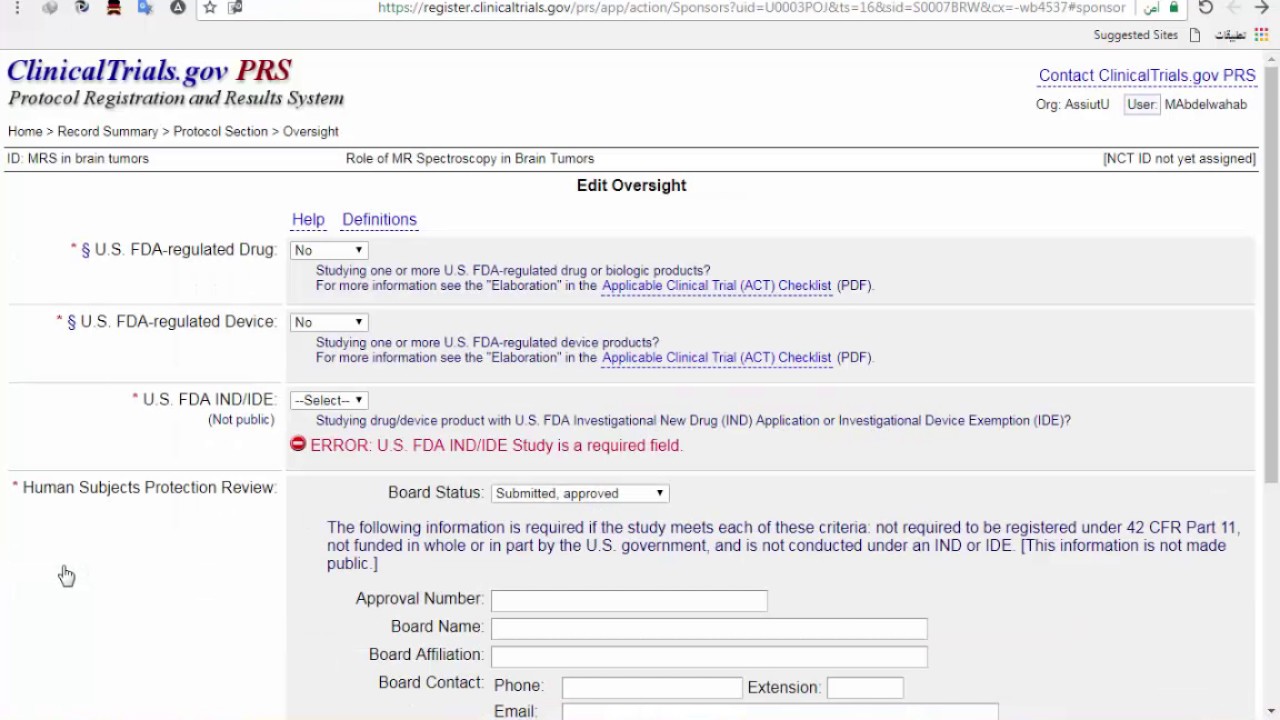This screenshot has height=720, width=1280.
Task: Click the red IND/IDE error icon
Action: pos(298,444)
